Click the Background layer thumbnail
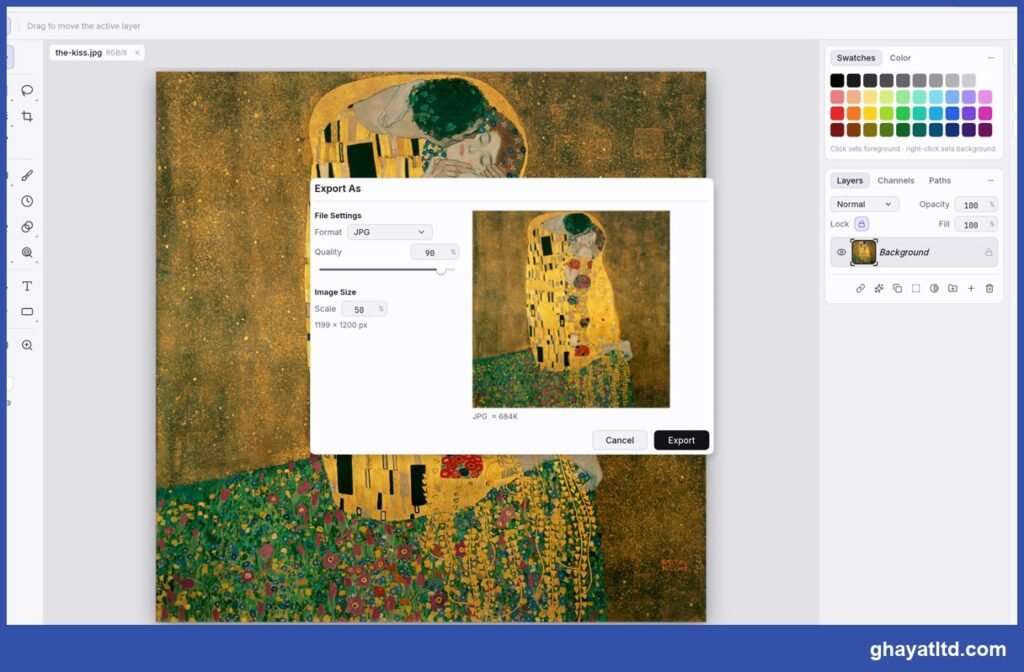The image size is (1024, 672). click(863, 252)
